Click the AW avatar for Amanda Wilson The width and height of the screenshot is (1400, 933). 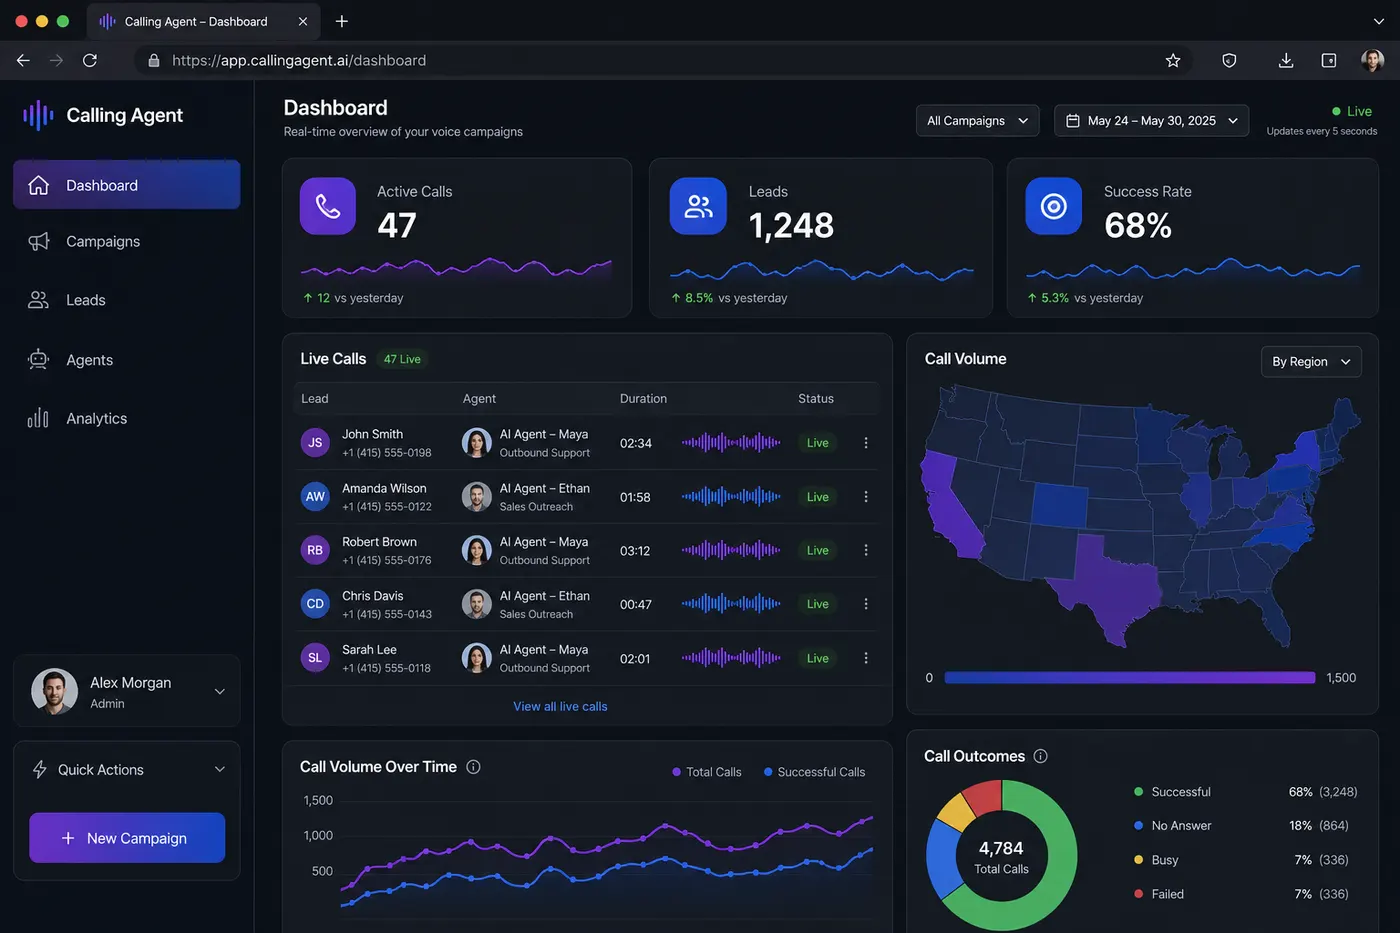tap(315, 497)
